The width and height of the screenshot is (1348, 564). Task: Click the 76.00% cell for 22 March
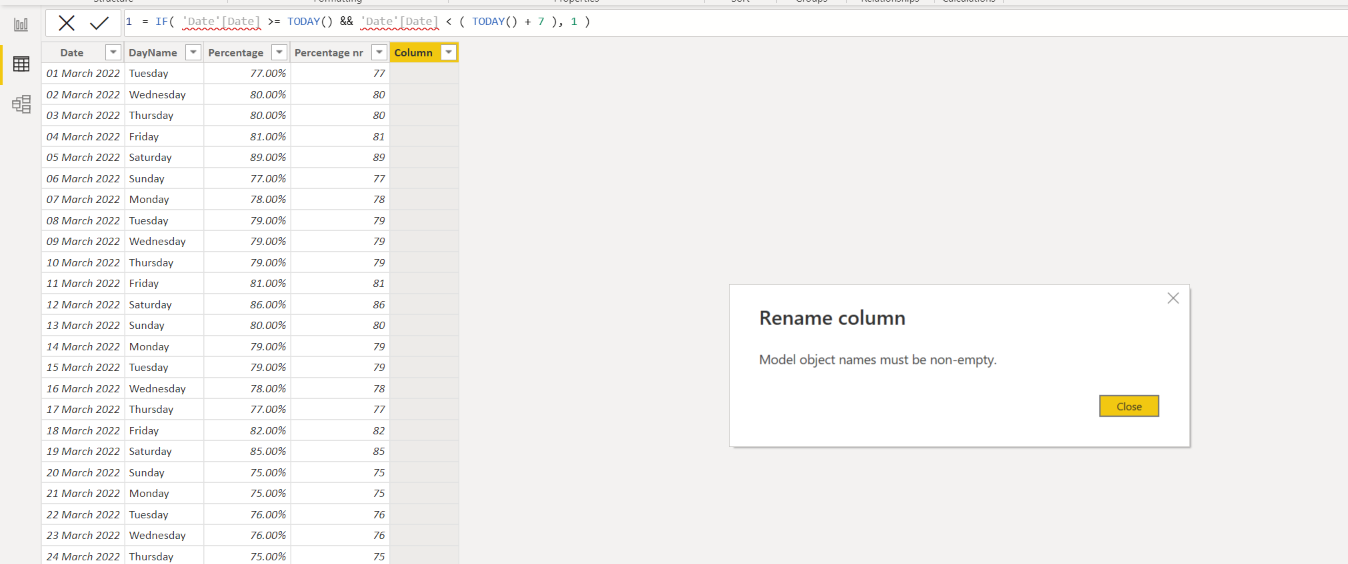click(x=247, y=514)
